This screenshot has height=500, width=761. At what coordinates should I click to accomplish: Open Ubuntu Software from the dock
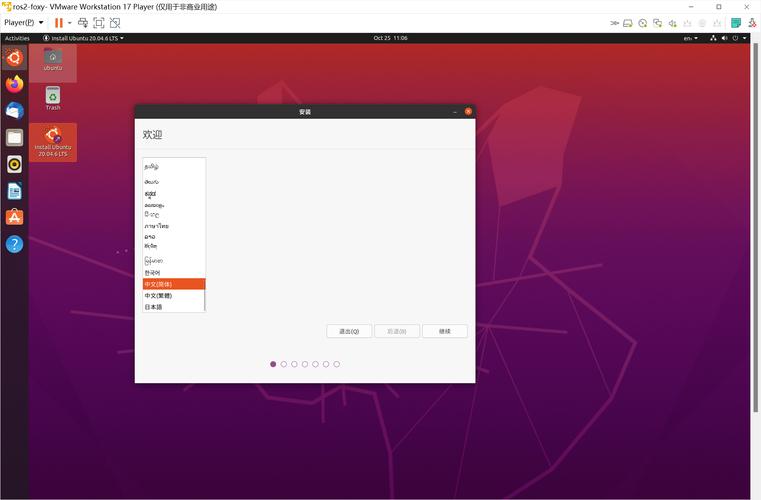click(x=15, y=217)
